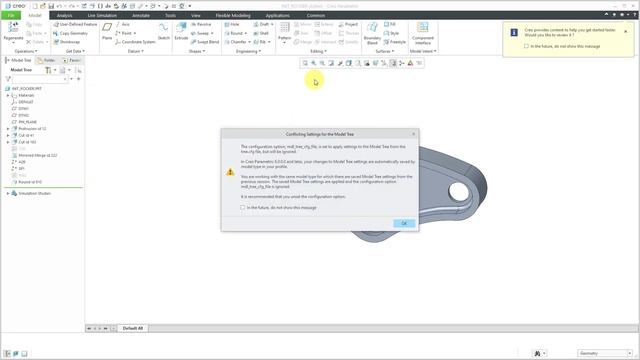640x360 pixels.
Task: Click the Regenerate tool
Action: [x=13, y=32]
